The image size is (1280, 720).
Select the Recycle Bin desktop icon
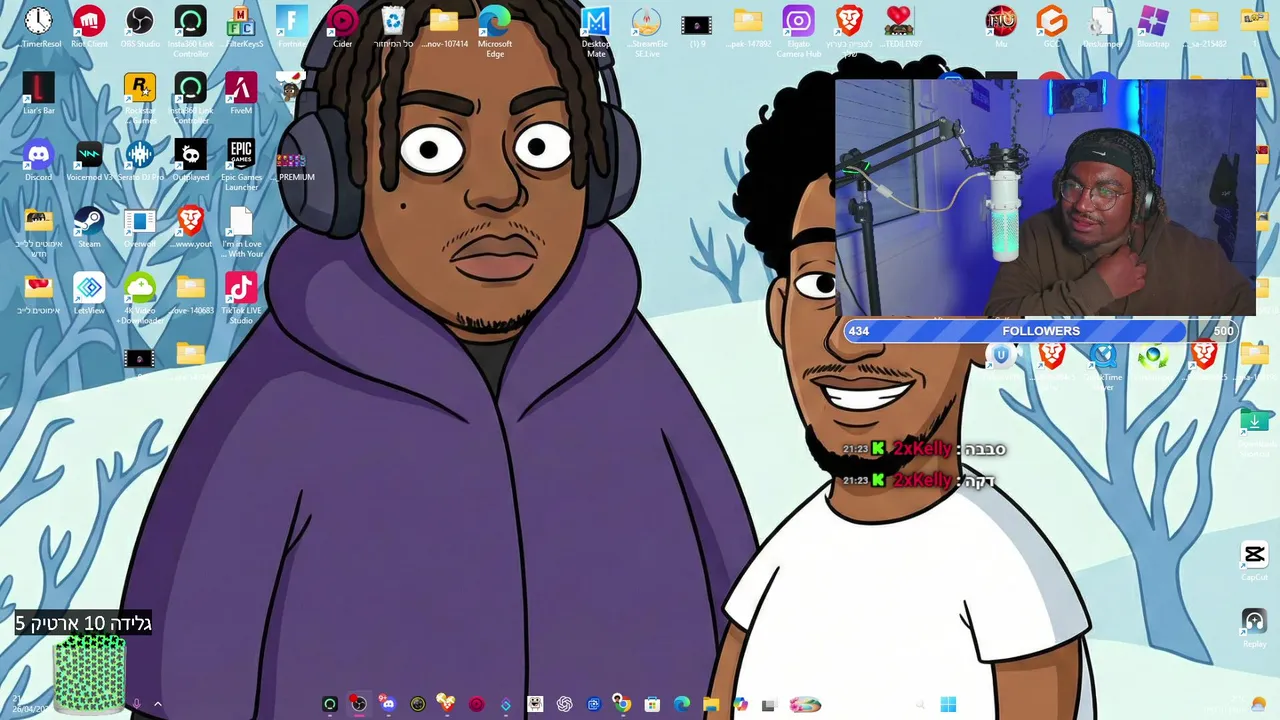click(x=393, y=27)
